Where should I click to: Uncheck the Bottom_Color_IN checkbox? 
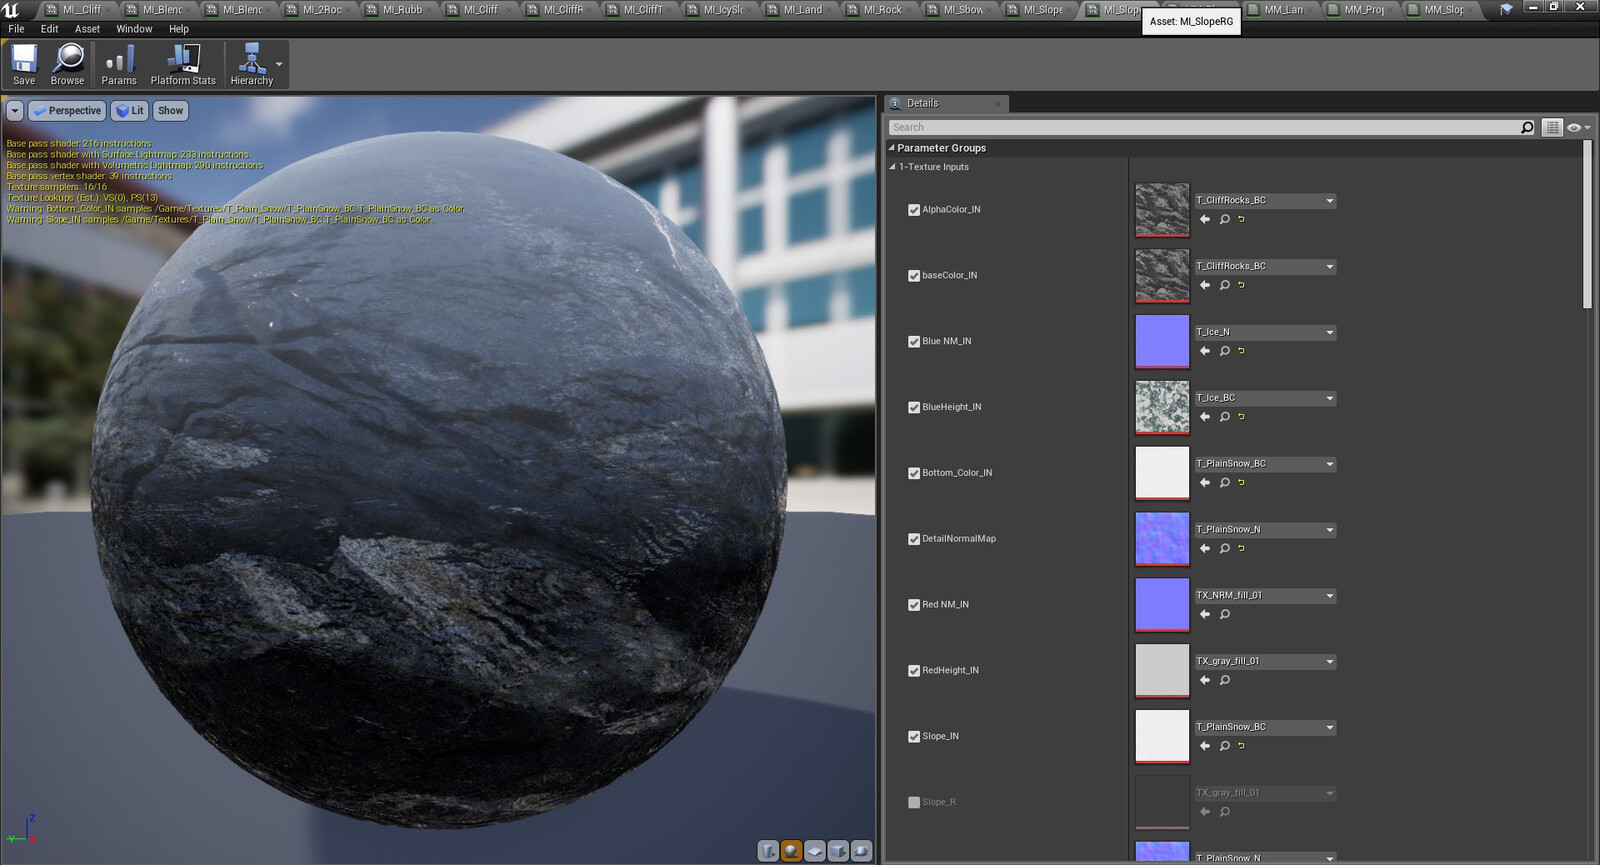914,474
